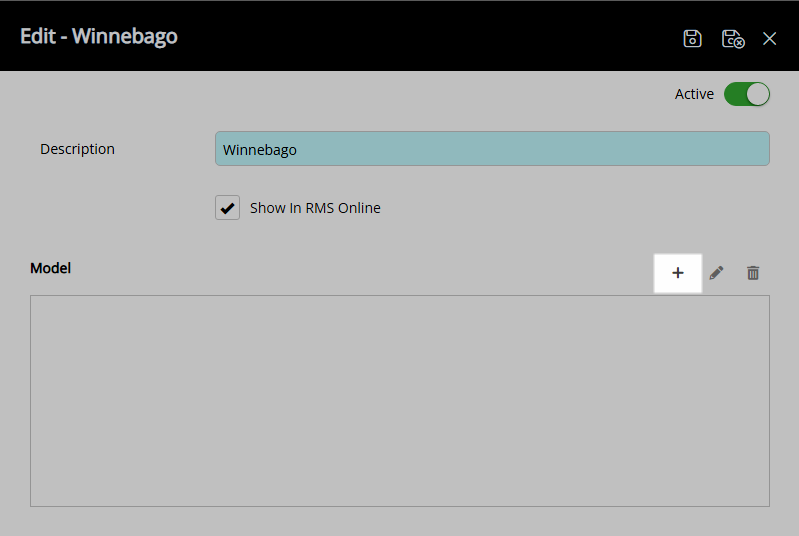Click the white knob of Active toggle
This screenshot has height=536, width=799.
pyautogui.click(x=758, y=94)
